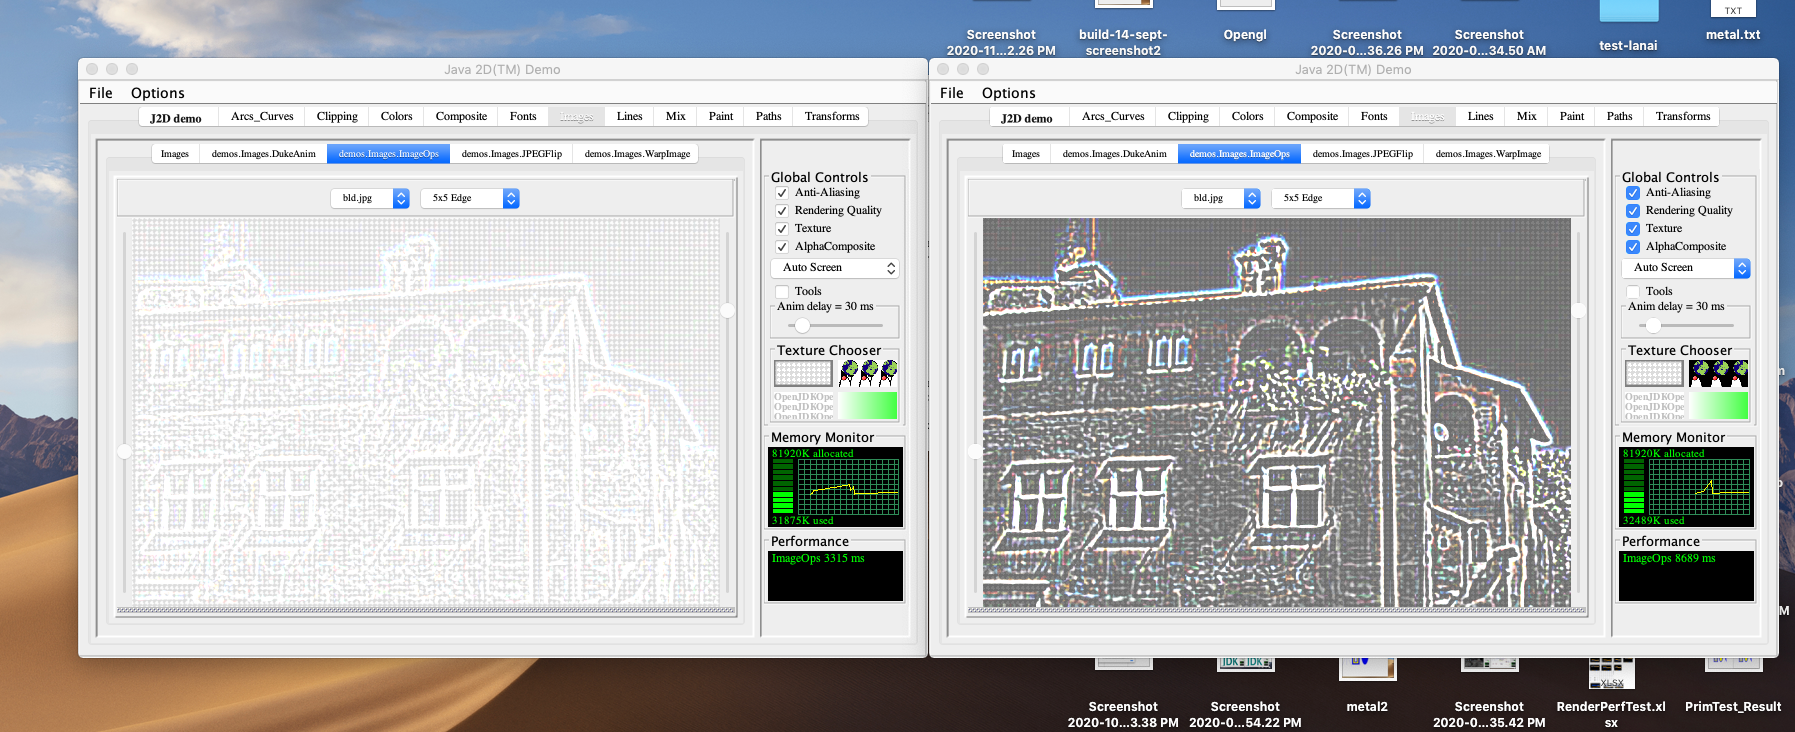Enable the Tools checkbox in left window
This screenshot has width=1795, height=732.
coord(782,292)
